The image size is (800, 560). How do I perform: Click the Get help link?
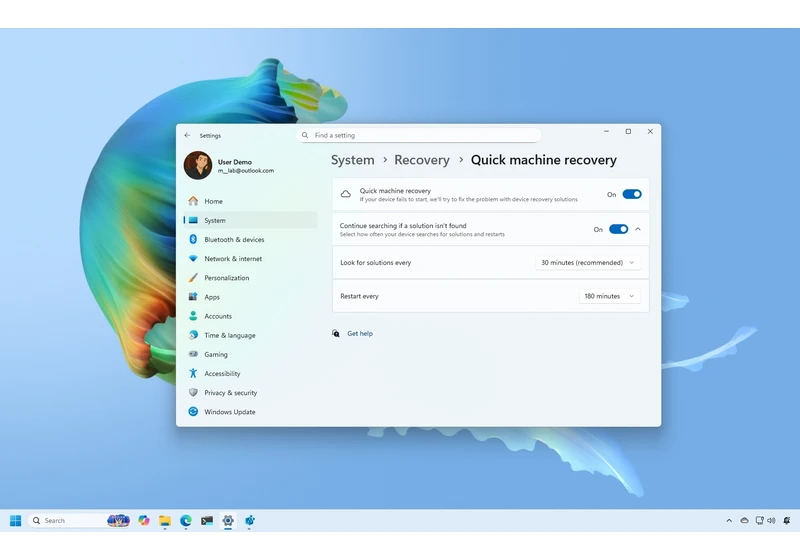click(x=360, y=333)
